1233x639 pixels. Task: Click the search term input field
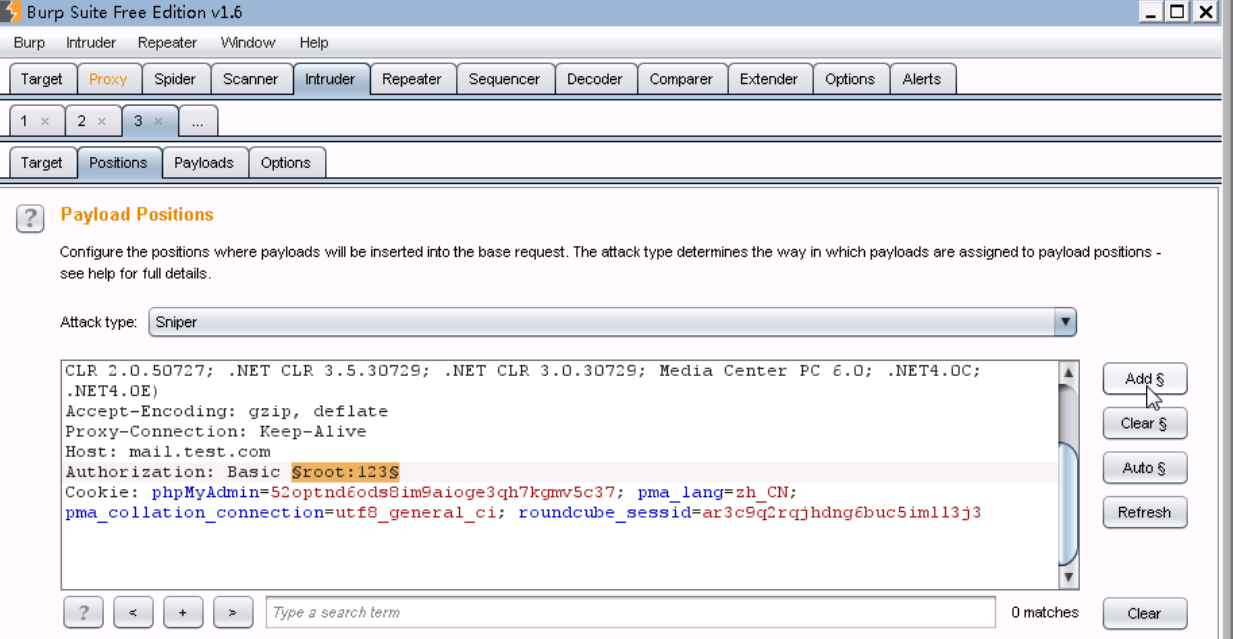(631, 612)
